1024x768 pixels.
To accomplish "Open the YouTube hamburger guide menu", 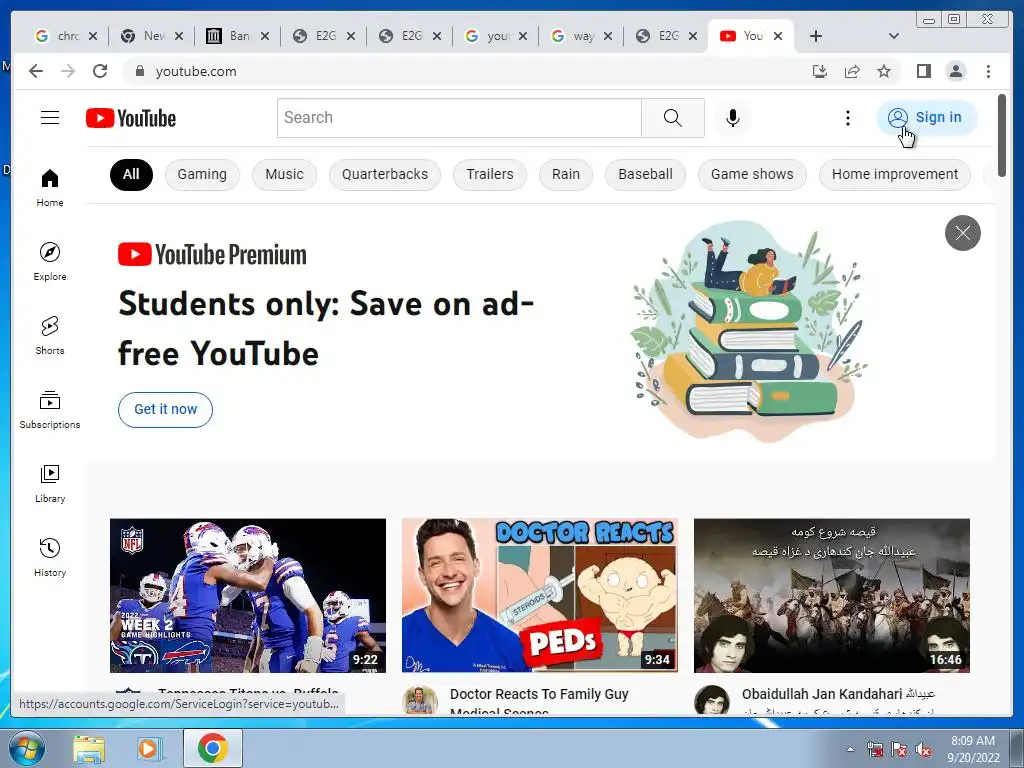I will 50,118.
